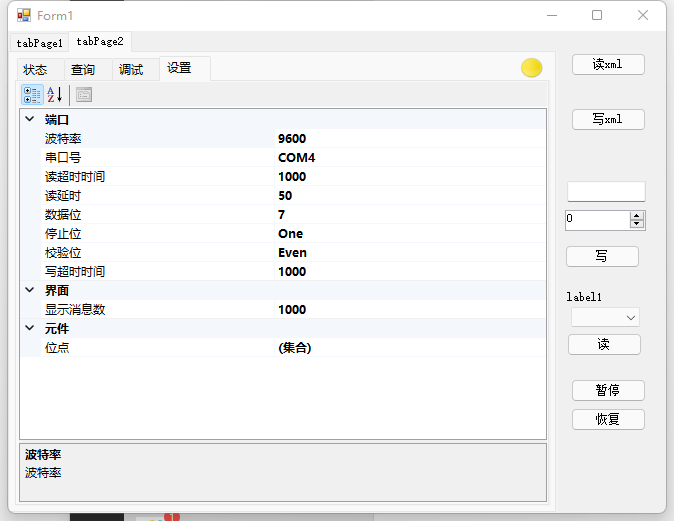Screen dimensions: 674x521
Task: Switch property grid to categorized view
Action: [x=32, y=95]
